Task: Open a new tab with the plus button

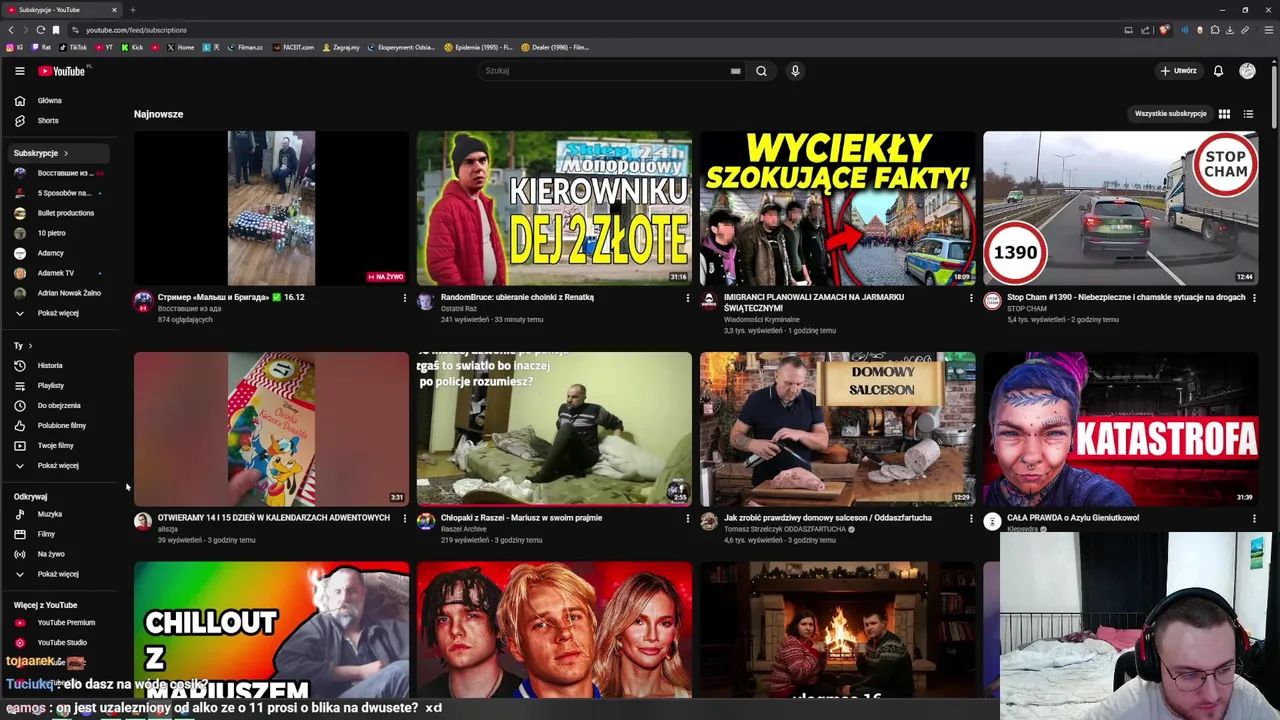Action: (132, 10)
